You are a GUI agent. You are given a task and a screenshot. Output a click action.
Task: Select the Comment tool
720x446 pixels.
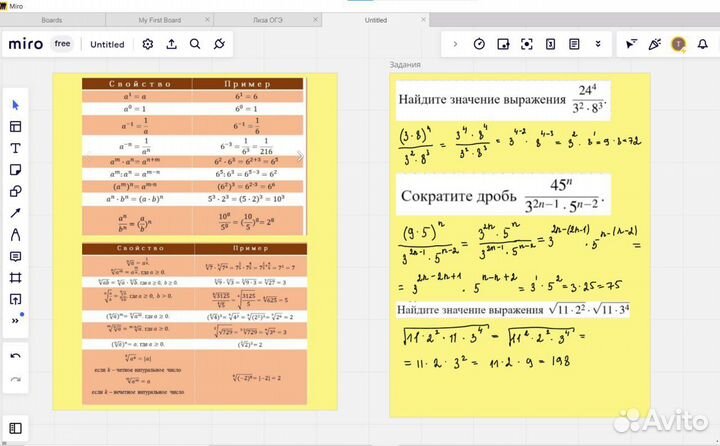tap(15, 256)
